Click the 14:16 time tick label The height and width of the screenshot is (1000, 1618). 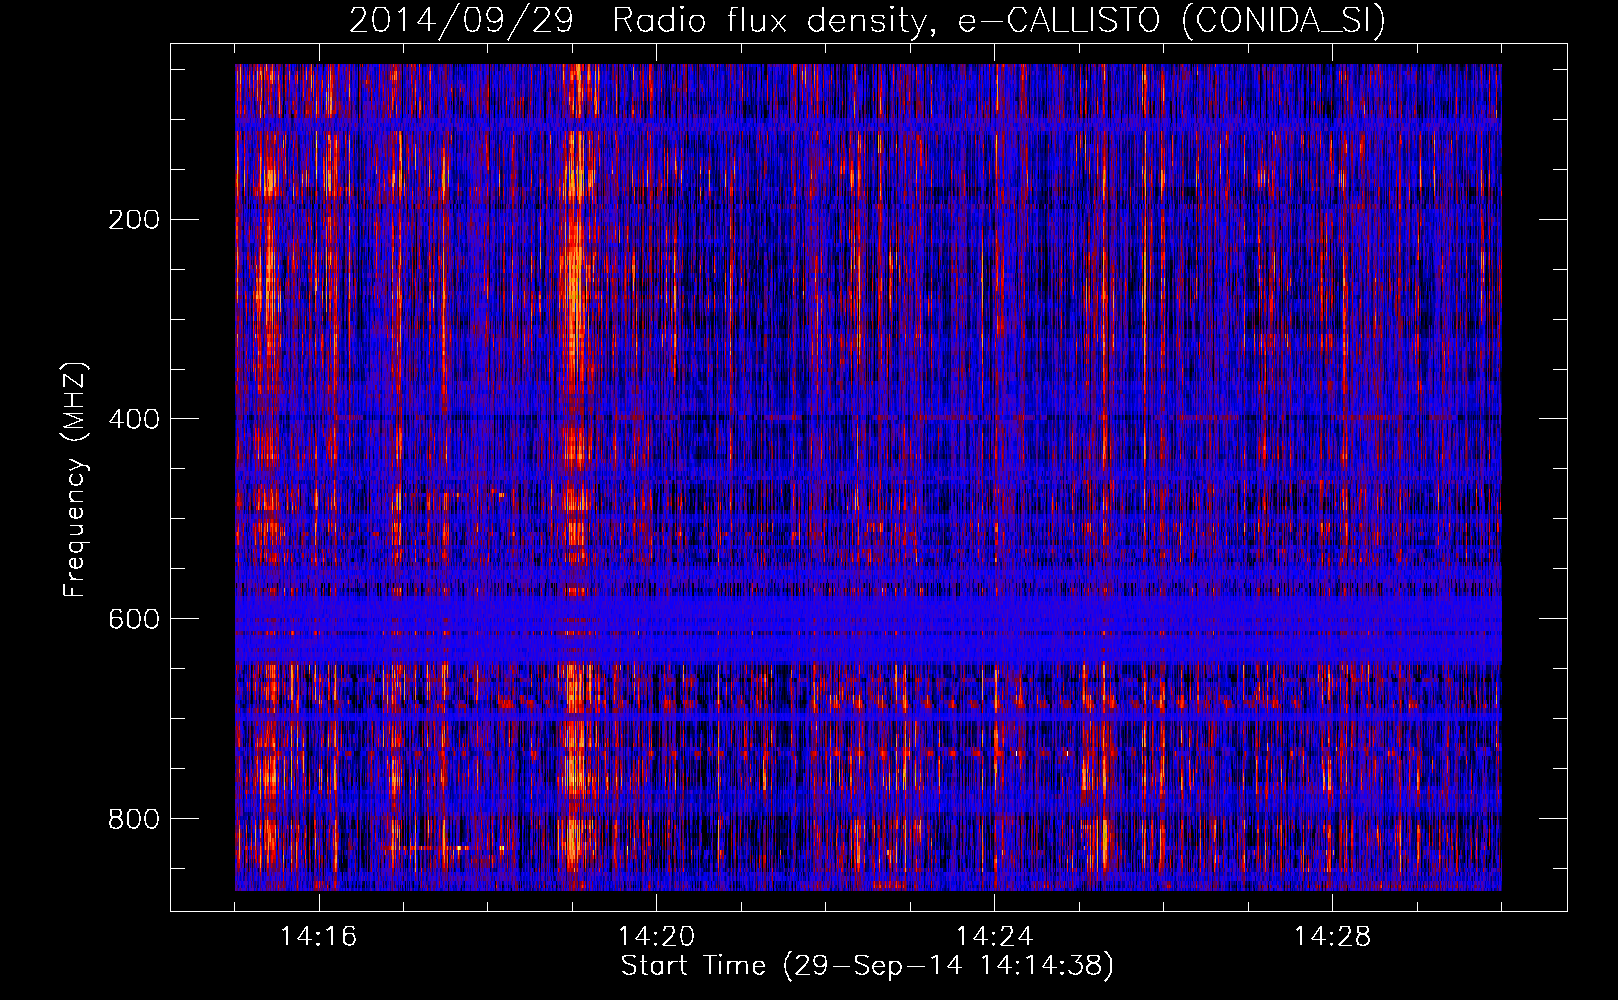(x=319, y=937)
